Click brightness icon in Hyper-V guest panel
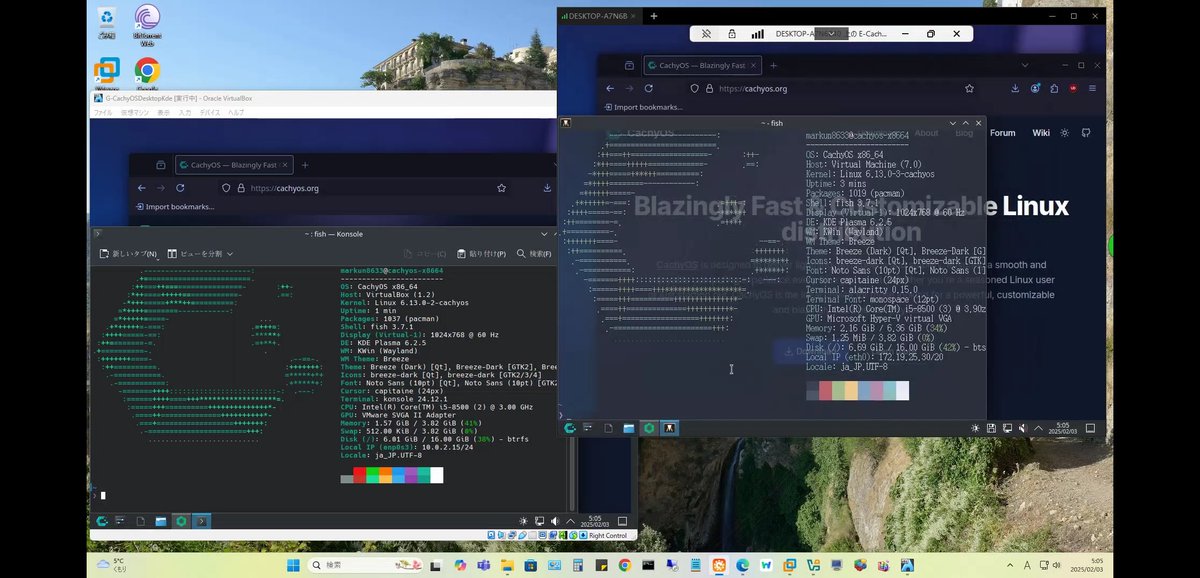The height and width of the screenshot is (578, 1200). (x=975, y=428)
